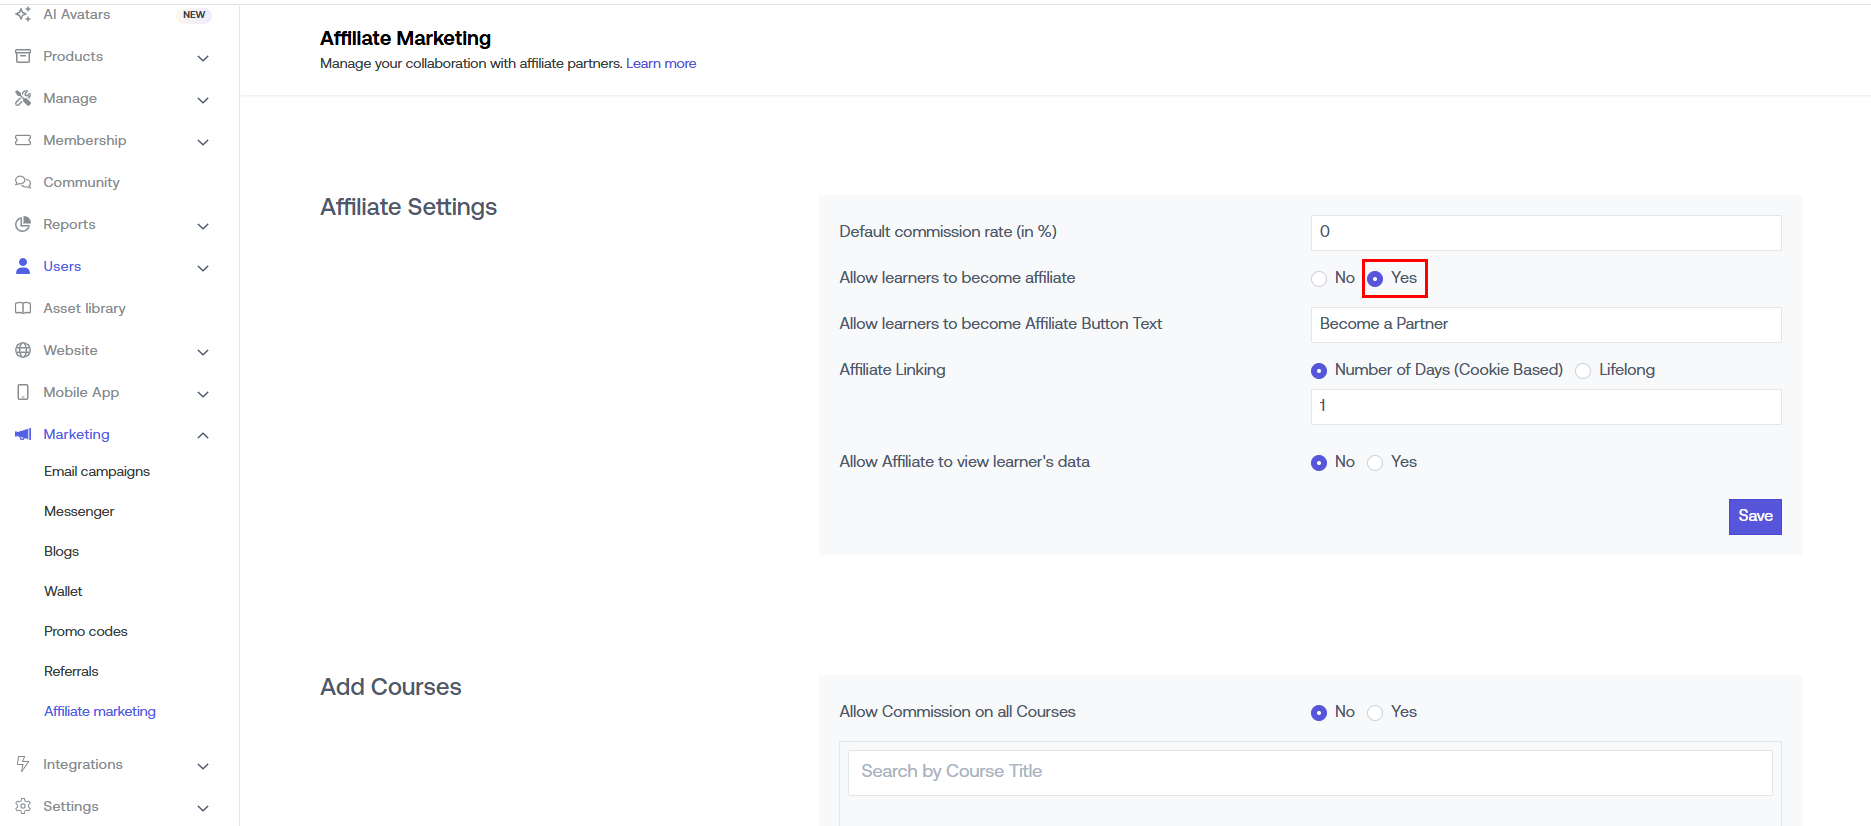Focus the Default commission rate field
This screenshot has height=826, width=1871.
(x=1545, y=232)
